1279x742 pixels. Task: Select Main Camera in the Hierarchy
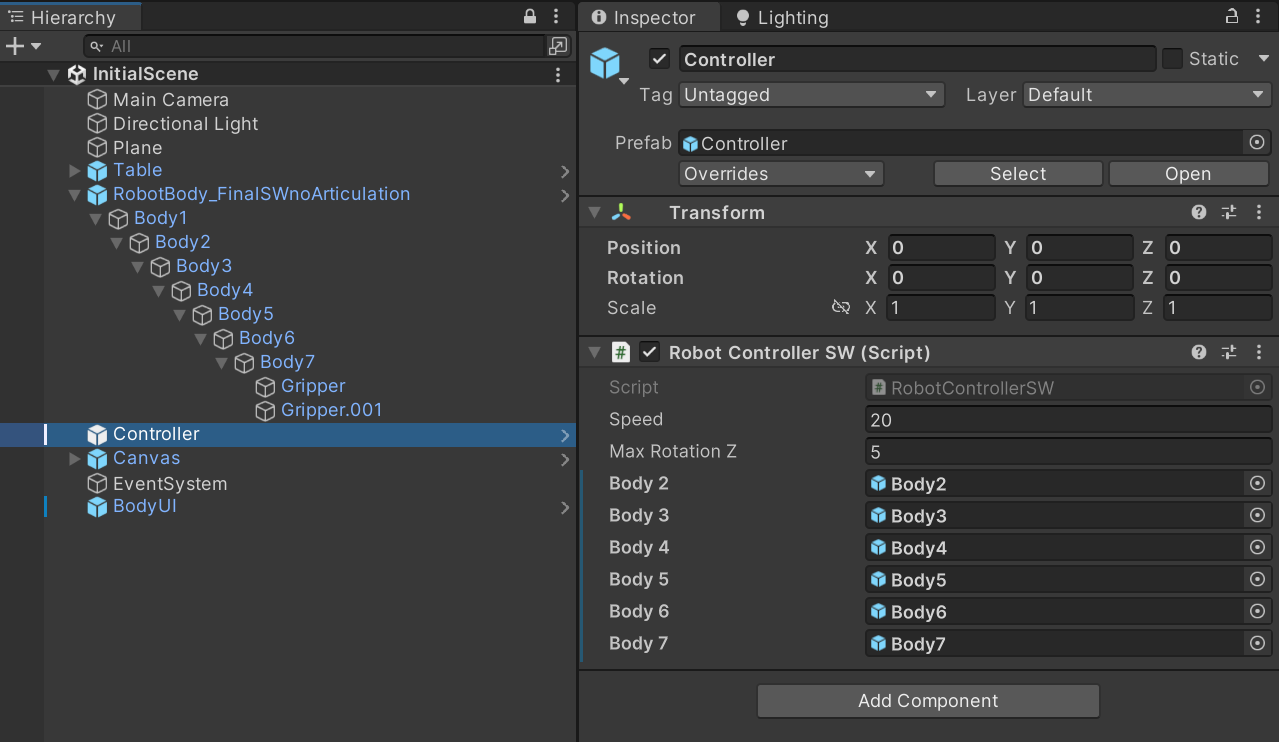coord(170,99)
